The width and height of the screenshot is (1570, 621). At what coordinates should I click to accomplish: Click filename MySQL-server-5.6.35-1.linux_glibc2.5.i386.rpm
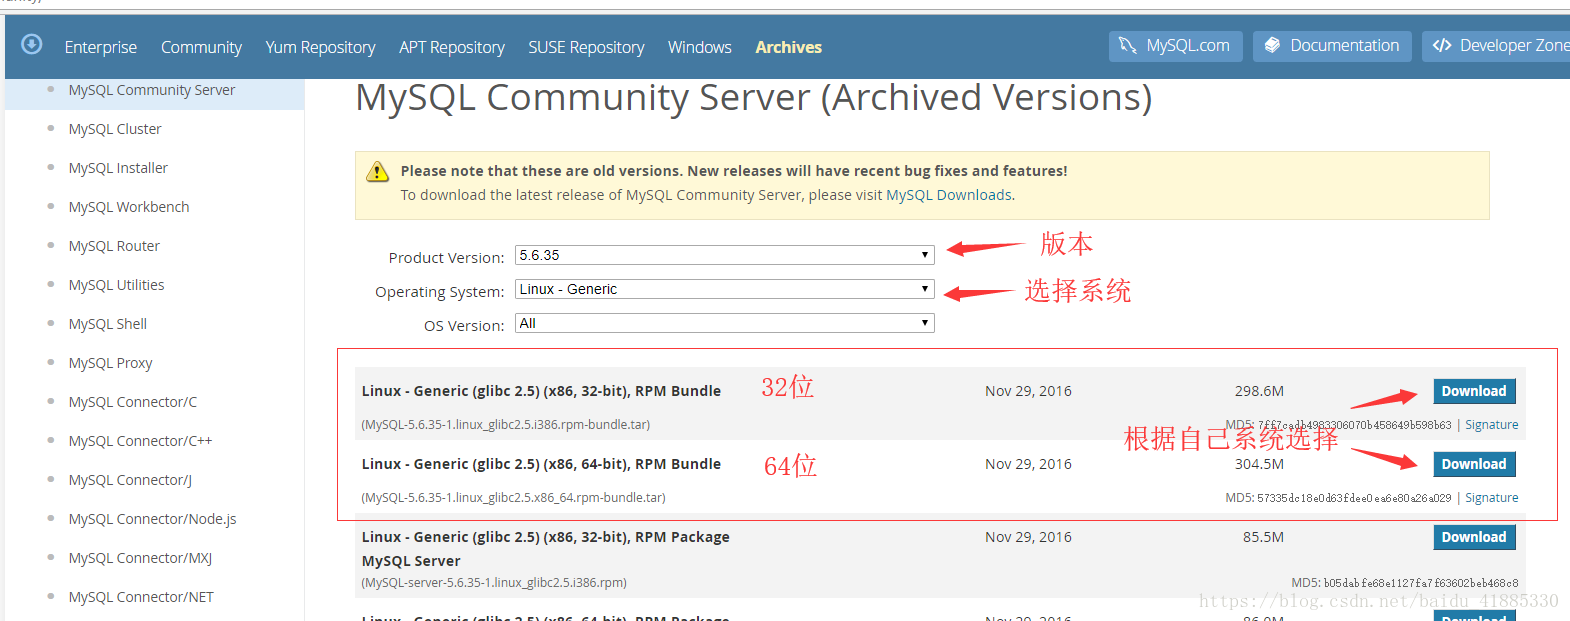tap(494, 583)
